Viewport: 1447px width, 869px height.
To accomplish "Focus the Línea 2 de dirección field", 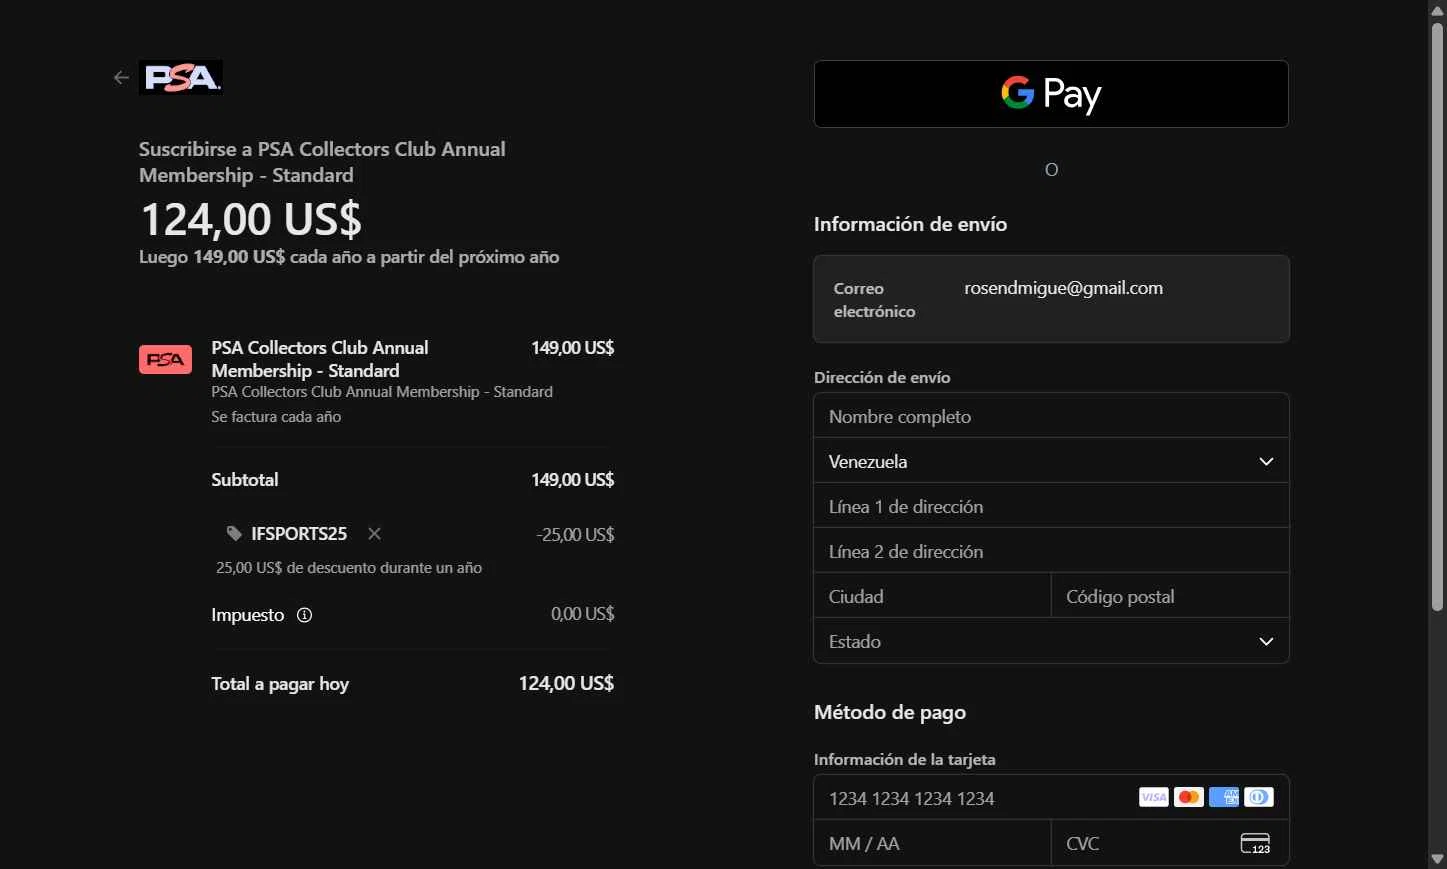I will tap(1051, 551).
